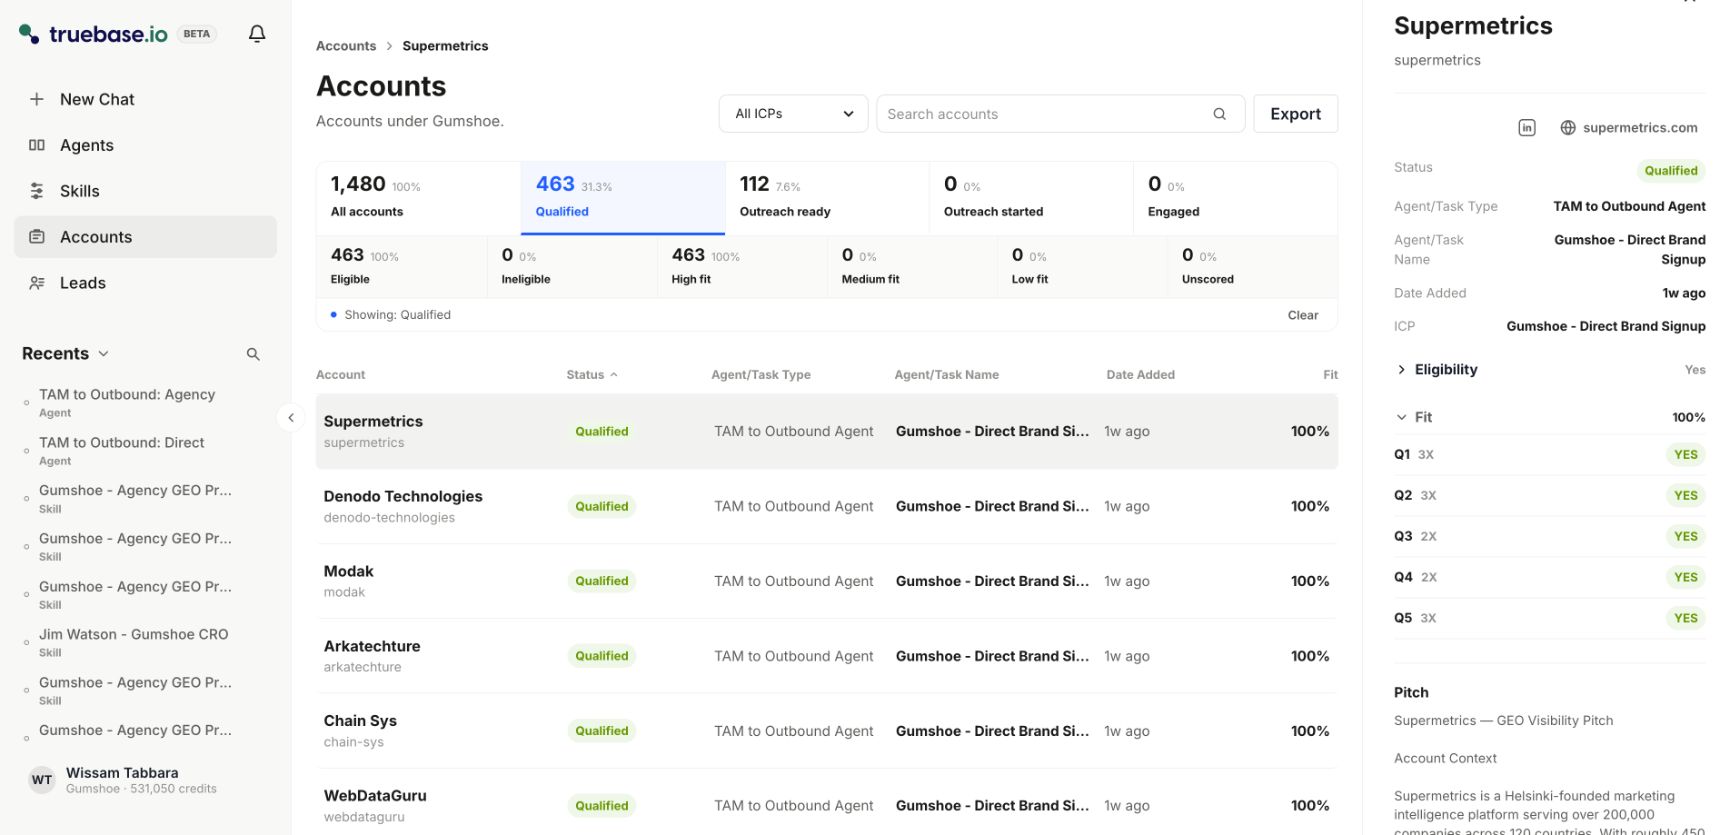Click the Export button
The image size is (1730, 835).
point(1296,114)
